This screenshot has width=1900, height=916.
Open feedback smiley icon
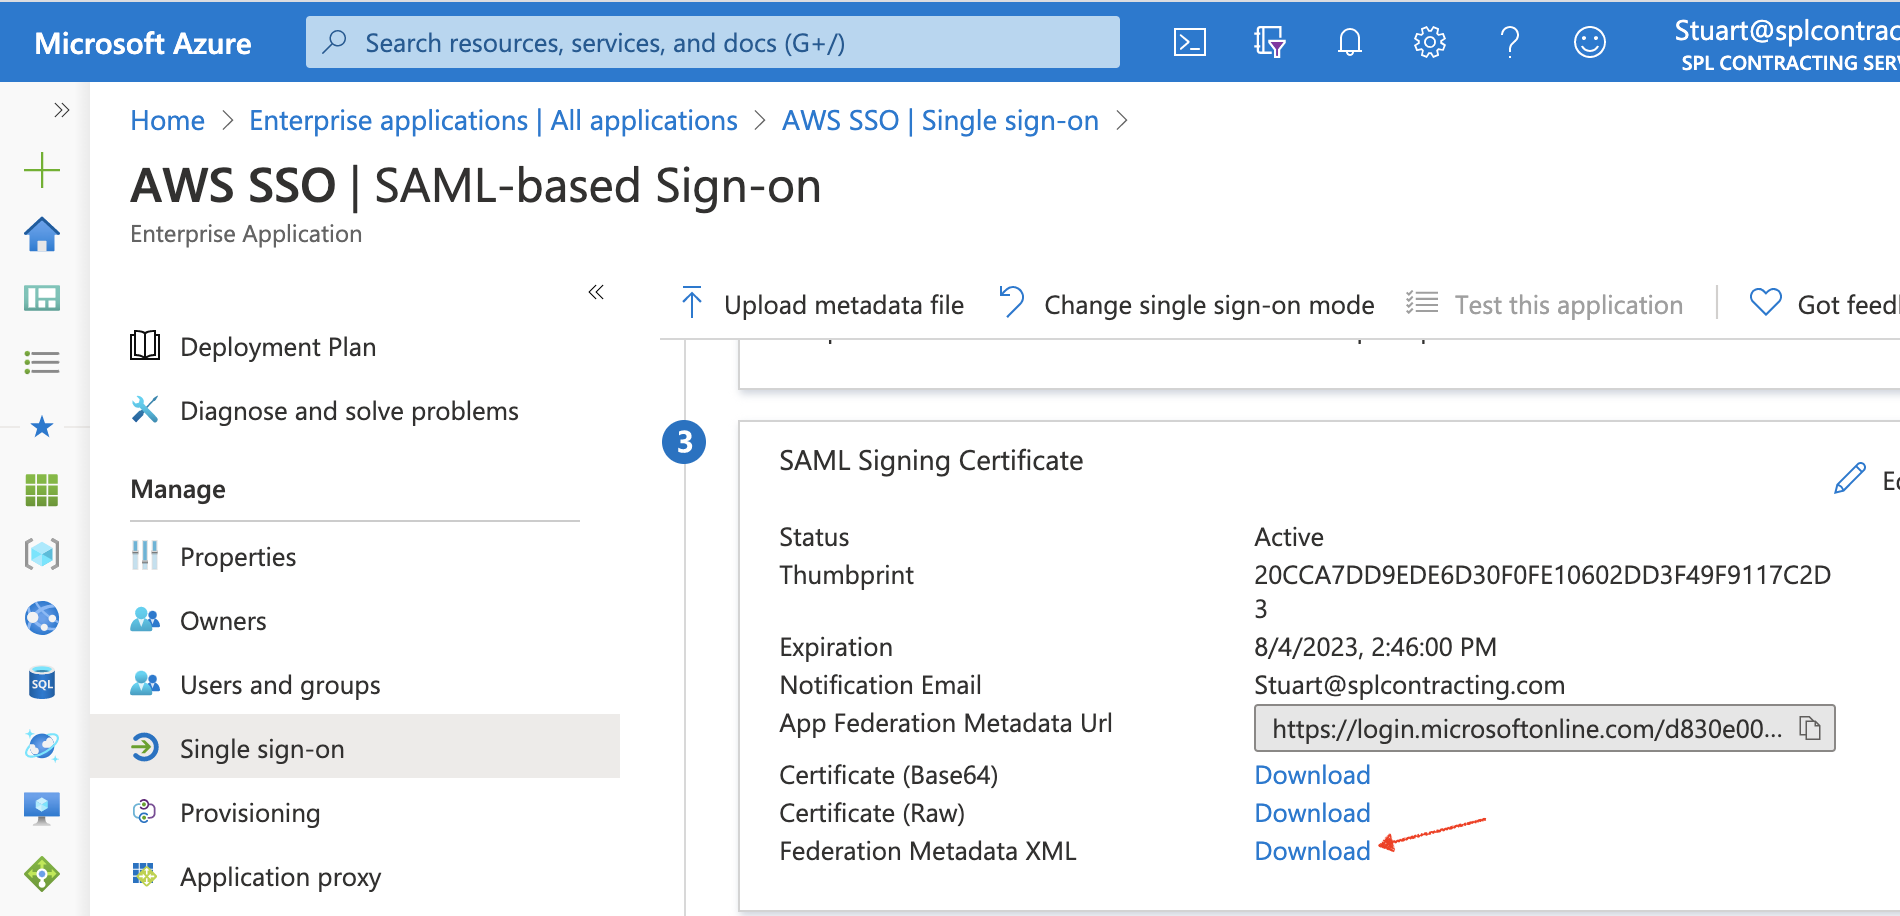[x=1590, y=42]
